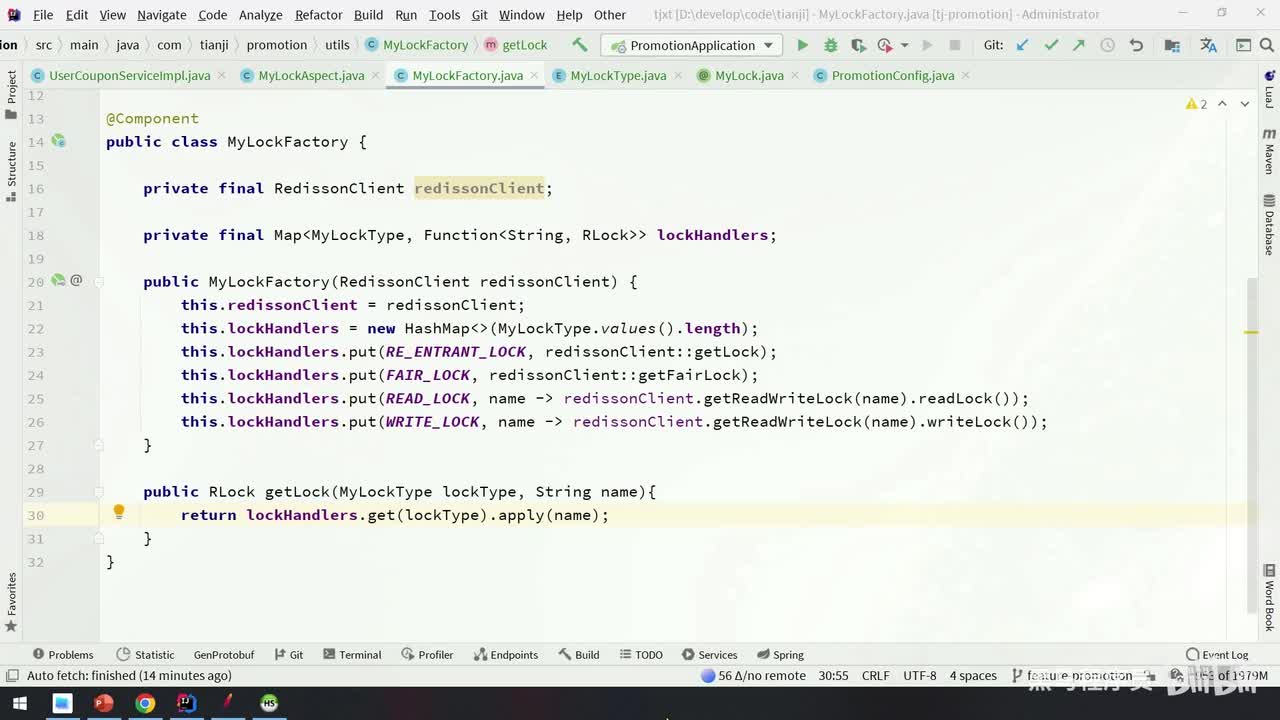
Task: Click the cursor position 30:55 in status bar
Action: (x=833, y=676)
